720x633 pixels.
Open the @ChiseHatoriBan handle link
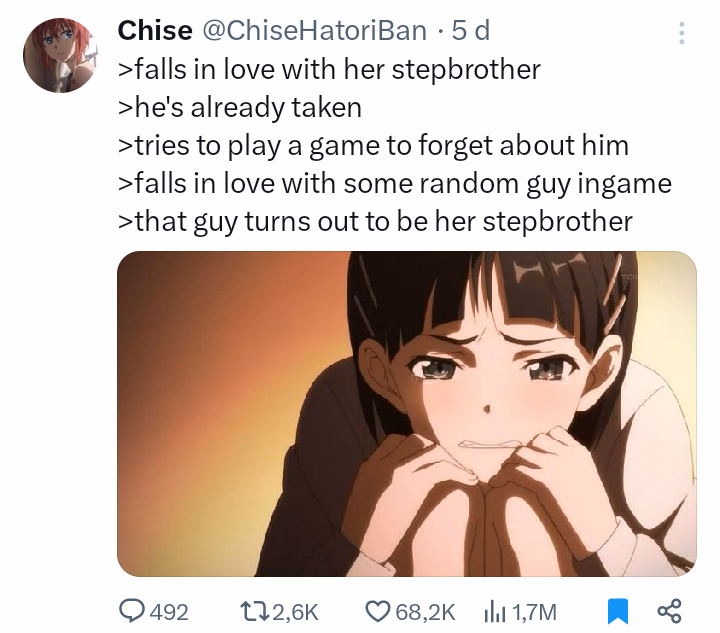click(x=314, y=31)
